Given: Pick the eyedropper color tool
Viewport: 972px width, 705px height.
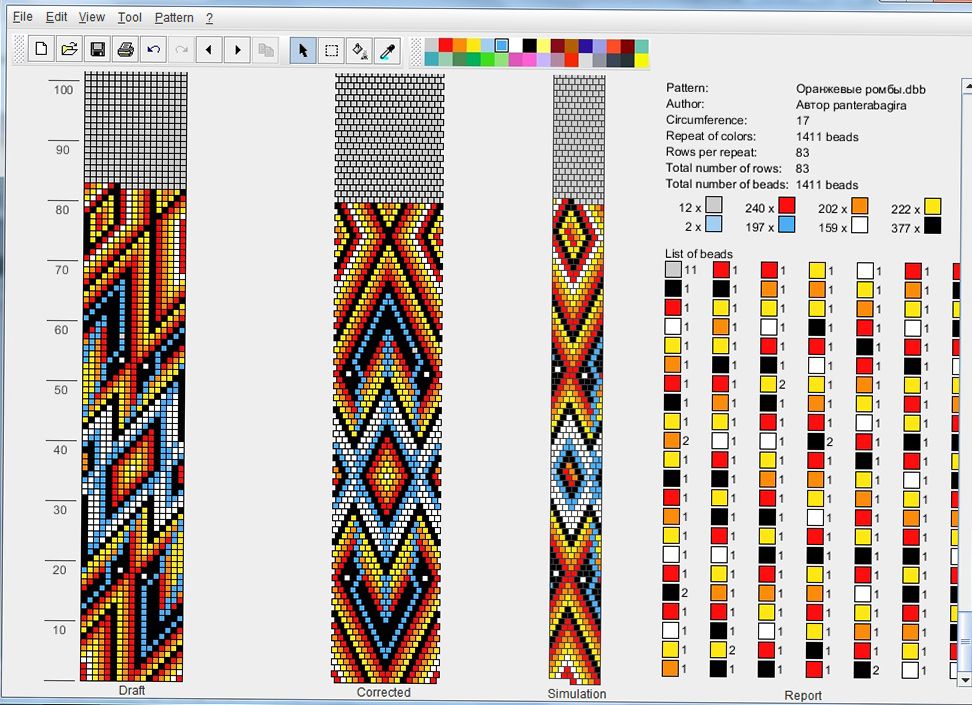Looking at the screenshot, I should coord(388,50).
